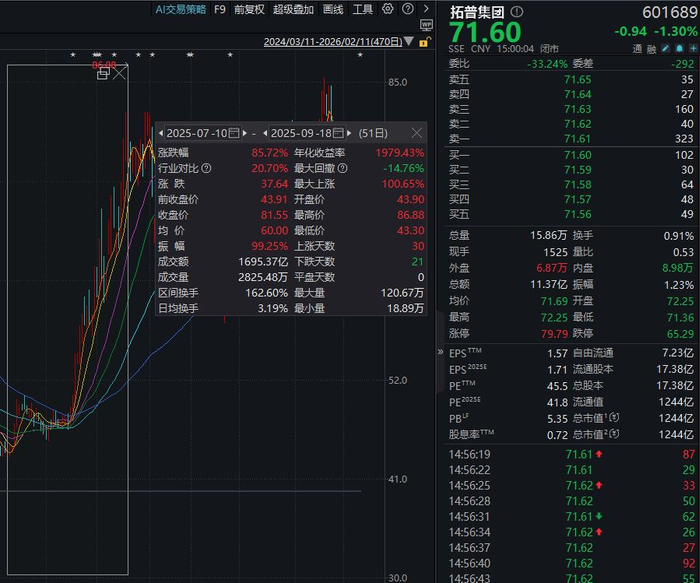Click the info icon beside 拓普集团
Image resolution: width=700 pixels, height=583 pixels.
coord(517,12)
